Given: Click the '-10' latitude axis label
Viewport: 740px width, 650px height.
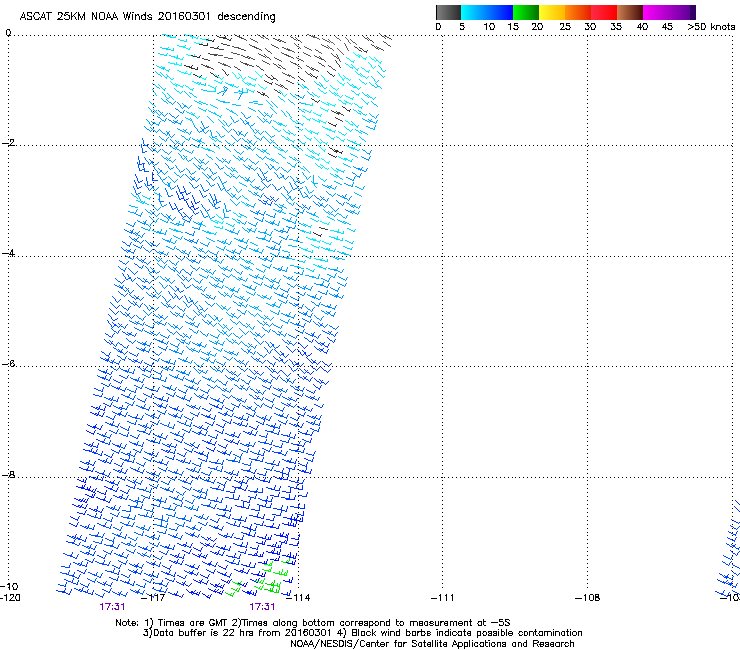Looking at the screenshot, I should click(x=9, y=586).
